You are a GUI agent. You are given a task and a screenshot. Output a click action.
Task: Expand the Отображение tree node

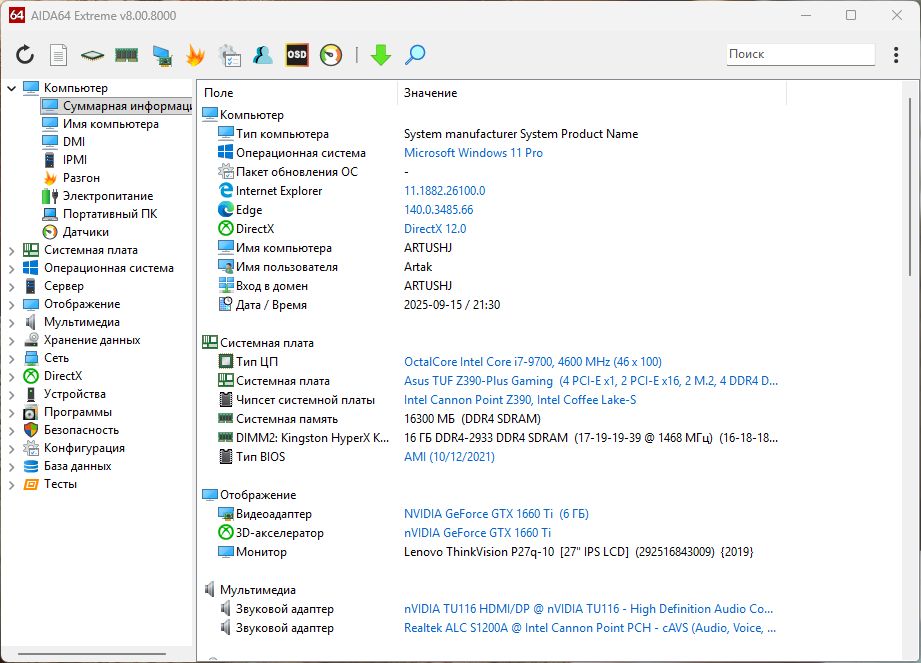pyautogui.click(x=11, y=305)
